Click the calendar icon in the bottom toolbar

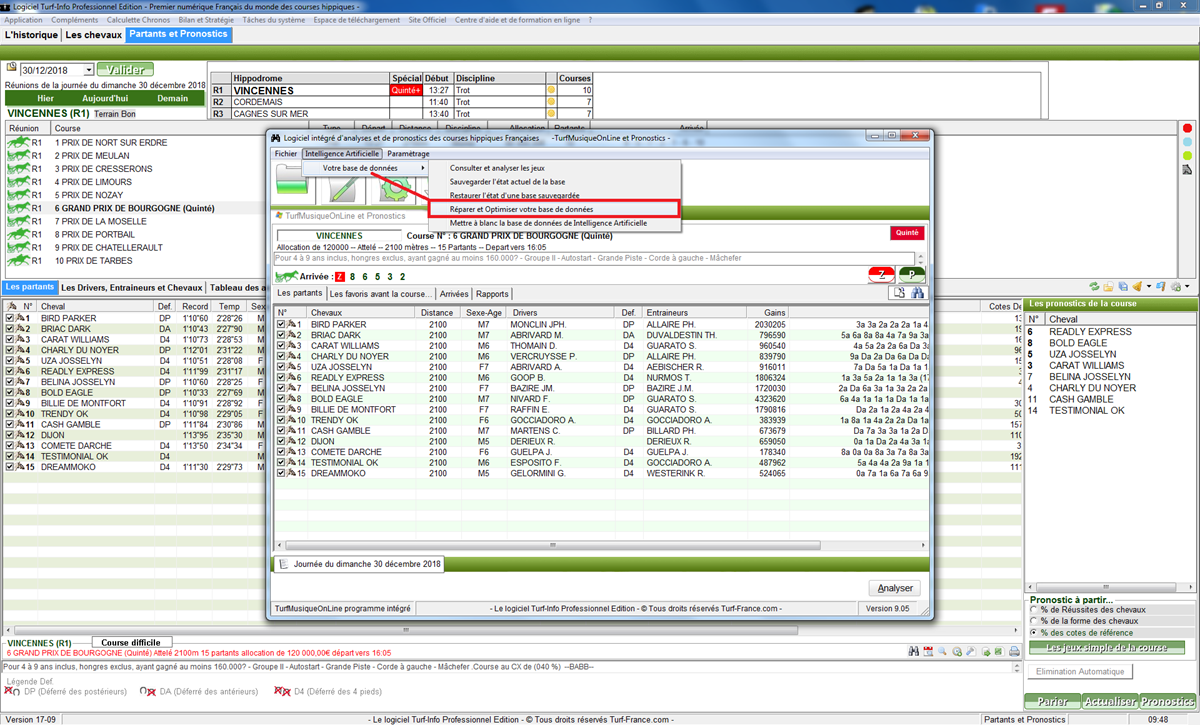[x=928, y=651]
